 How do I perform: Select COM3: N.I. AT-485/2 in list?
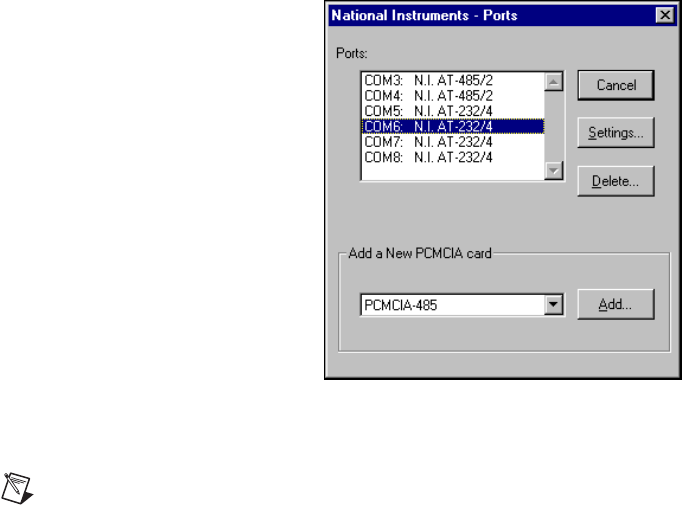tap(453, 80)
